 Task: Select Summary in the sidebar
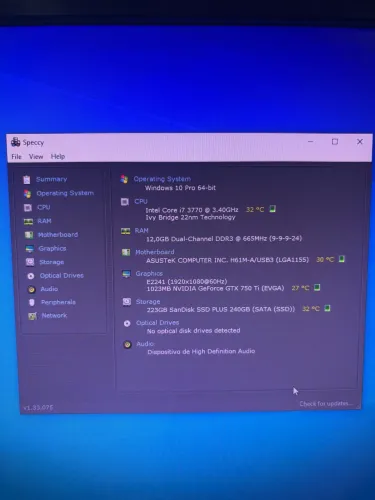[x=52, y=179]
